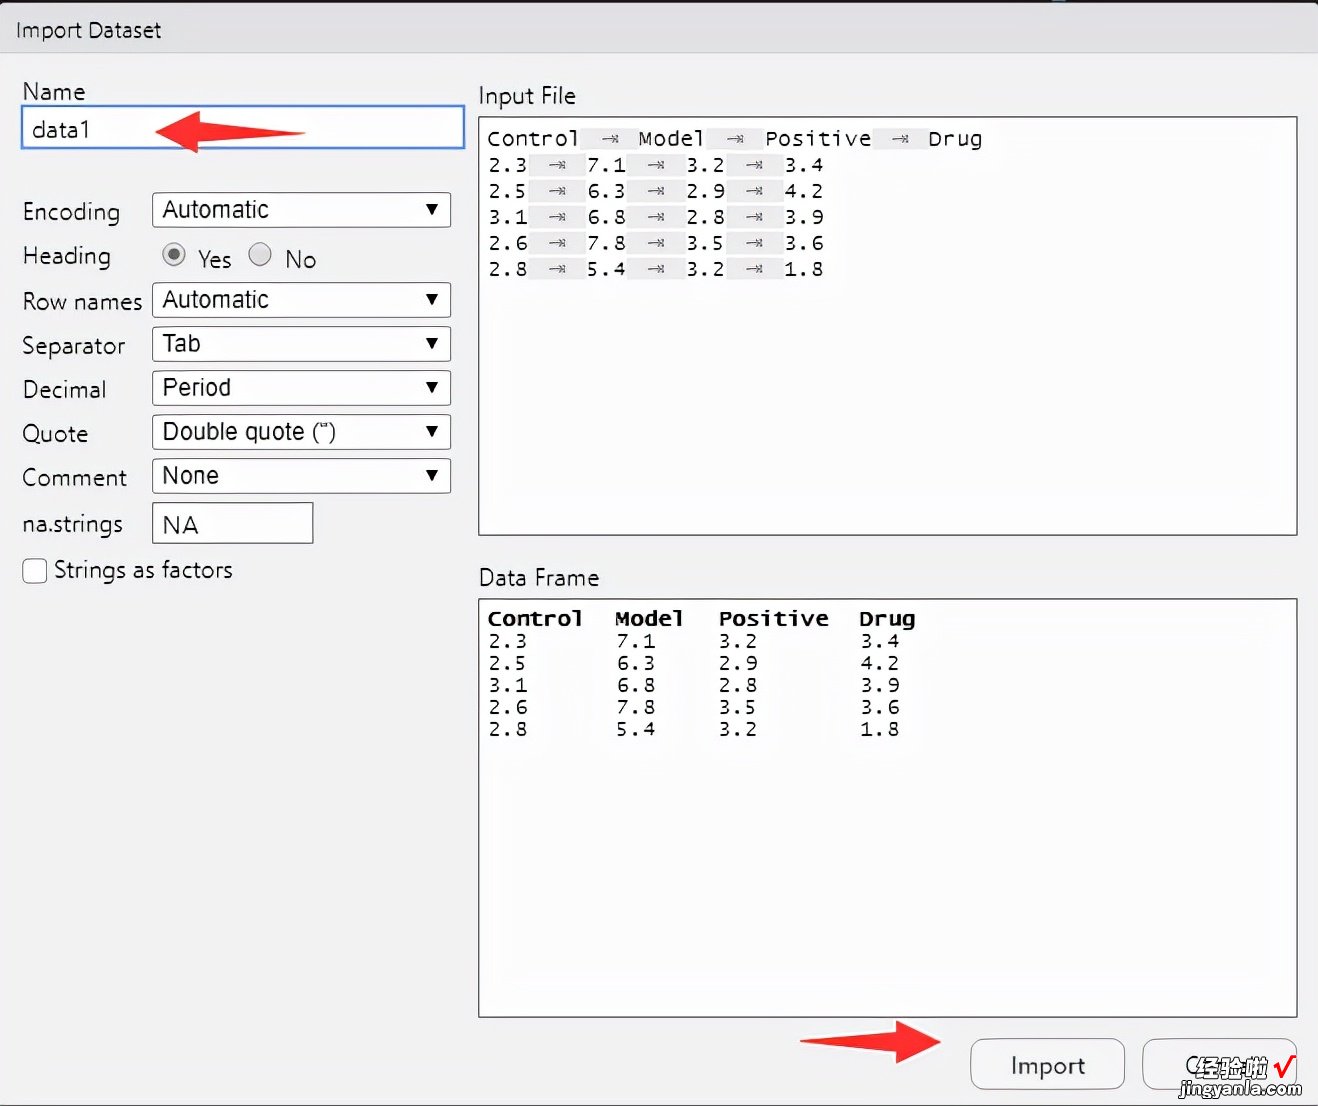
Task: Click the na.strings input field
Action: coord(232,523)
